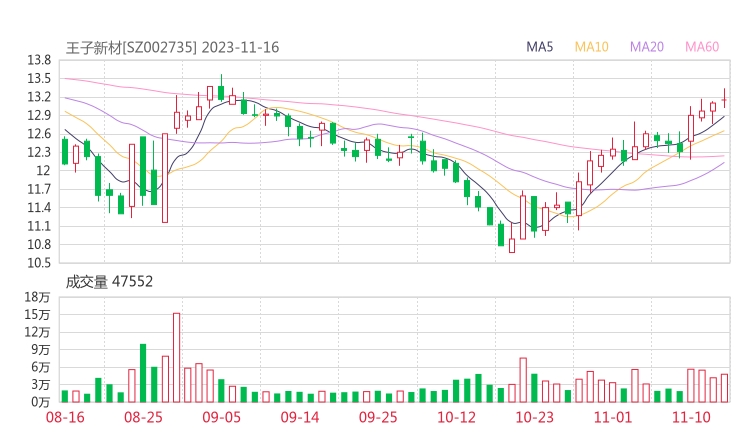Click the 12.6 price axis value

pos(39,134)
